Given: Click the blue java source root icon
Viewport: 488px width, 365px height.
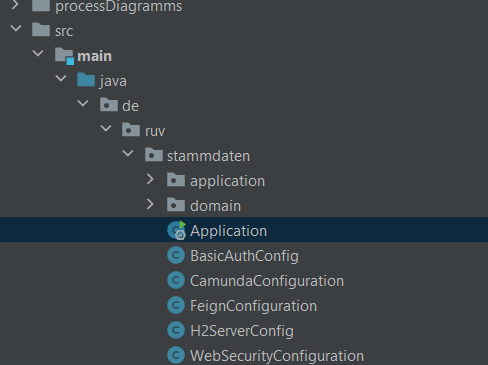Looking at the screenshot, I should [86, 80].
